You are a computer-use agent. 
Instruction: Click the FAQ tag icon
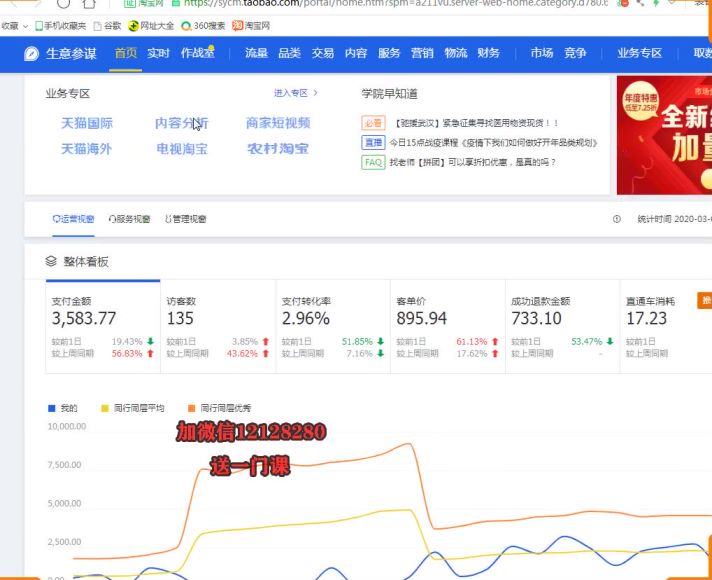coord(373,162)
